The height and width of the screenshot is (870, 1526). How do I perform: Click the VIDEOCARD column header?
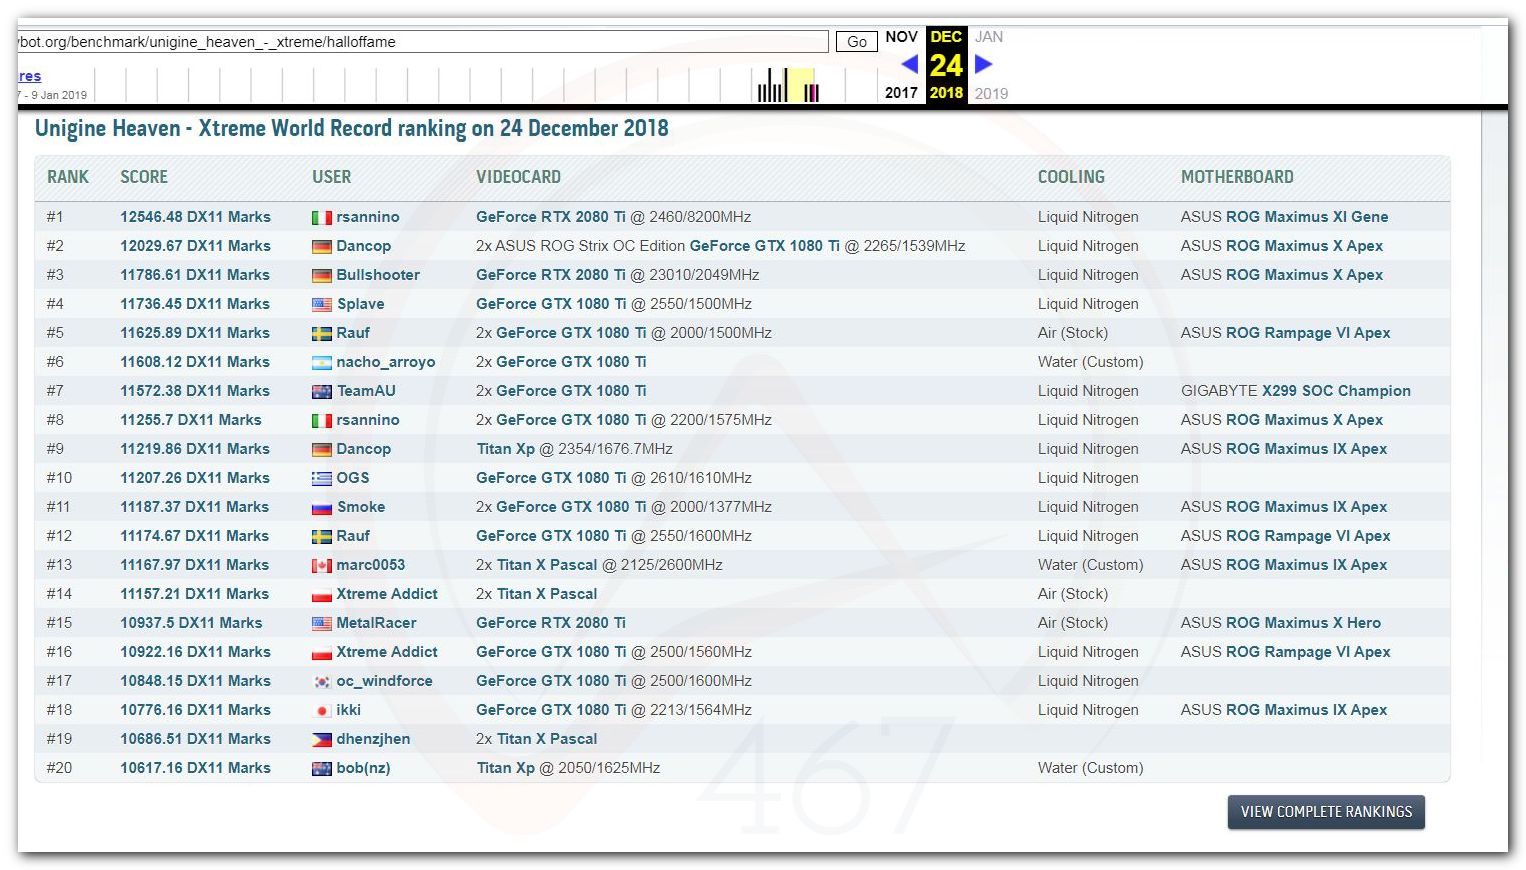[518, 177]
